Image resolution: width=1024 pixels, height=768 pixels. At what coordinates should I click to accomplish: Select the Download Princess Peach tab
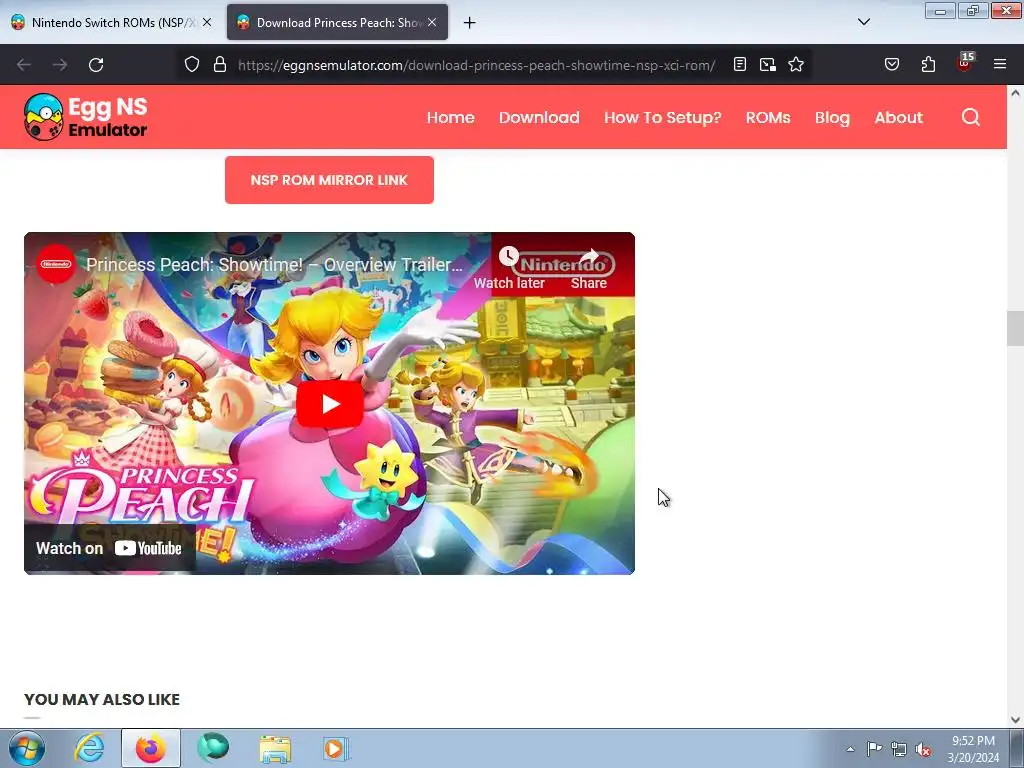337,23
